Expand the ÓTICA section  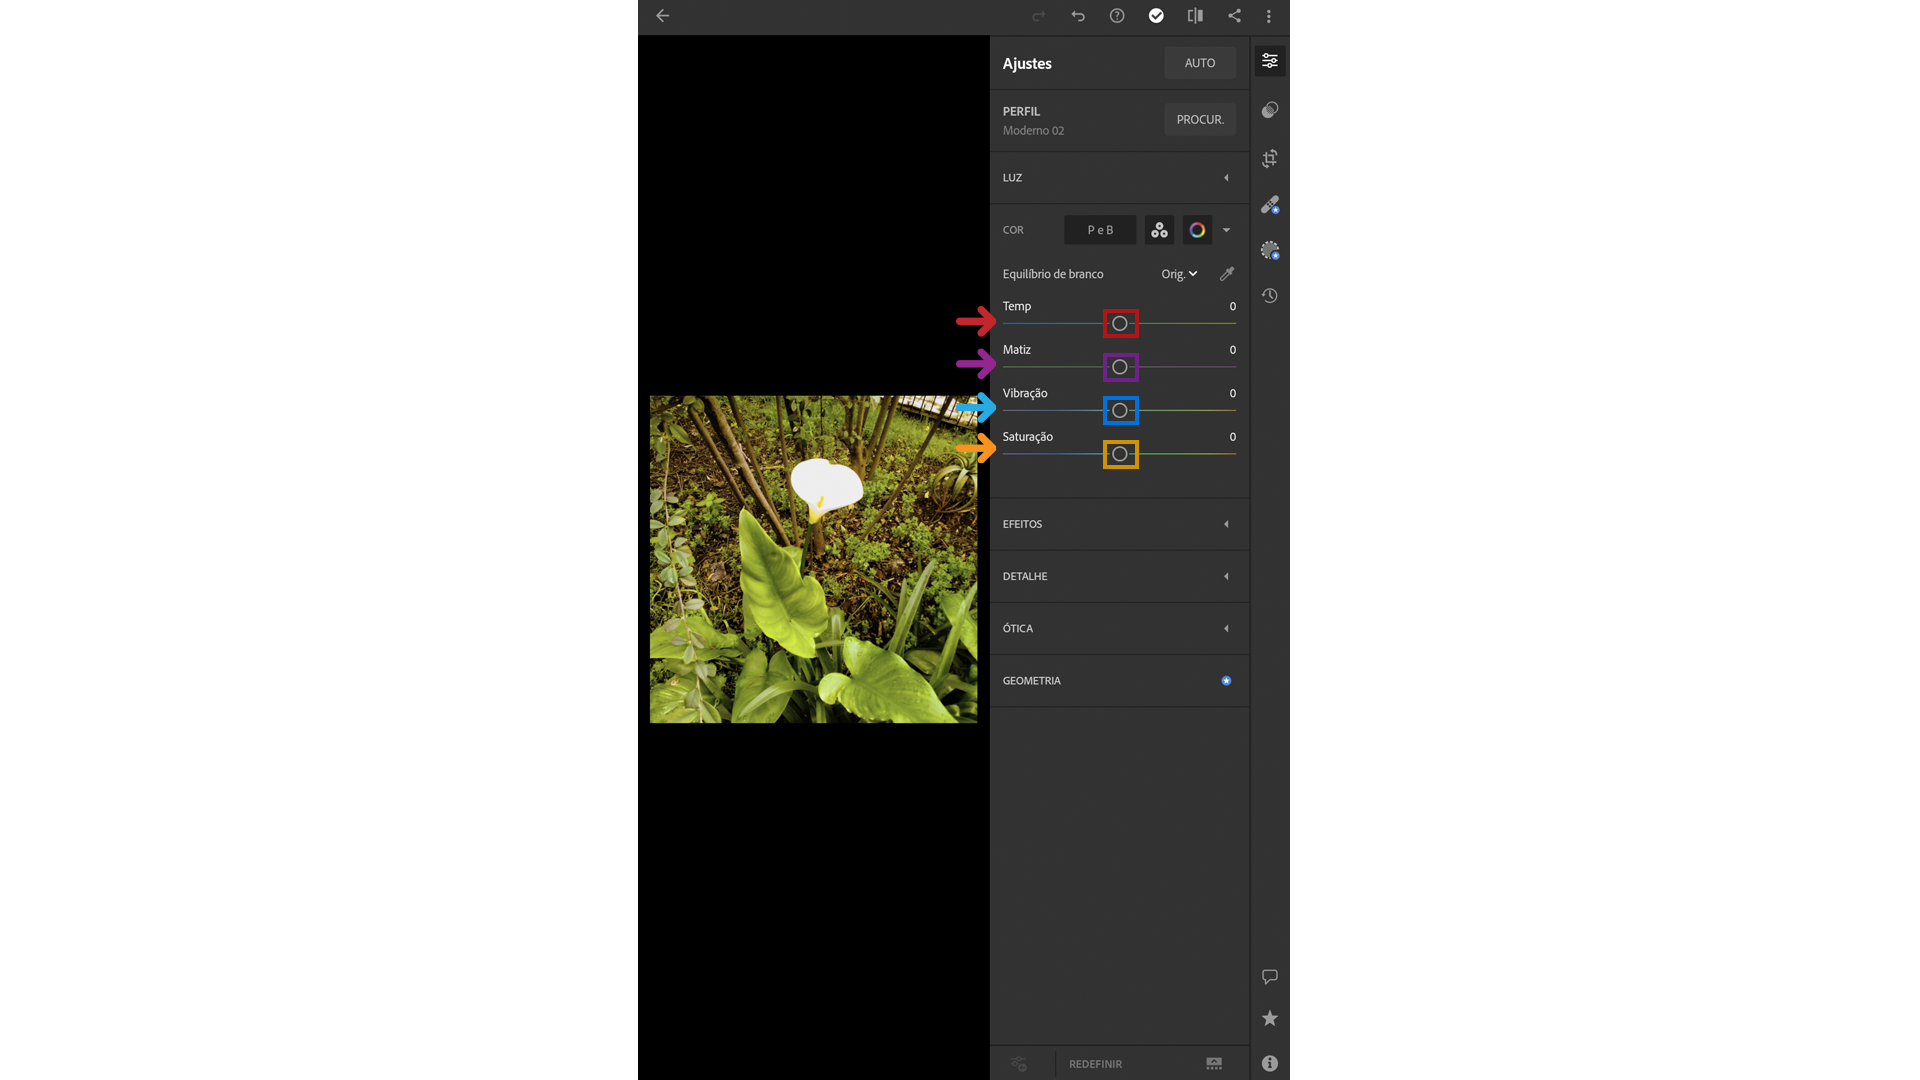pos(1119,628)
